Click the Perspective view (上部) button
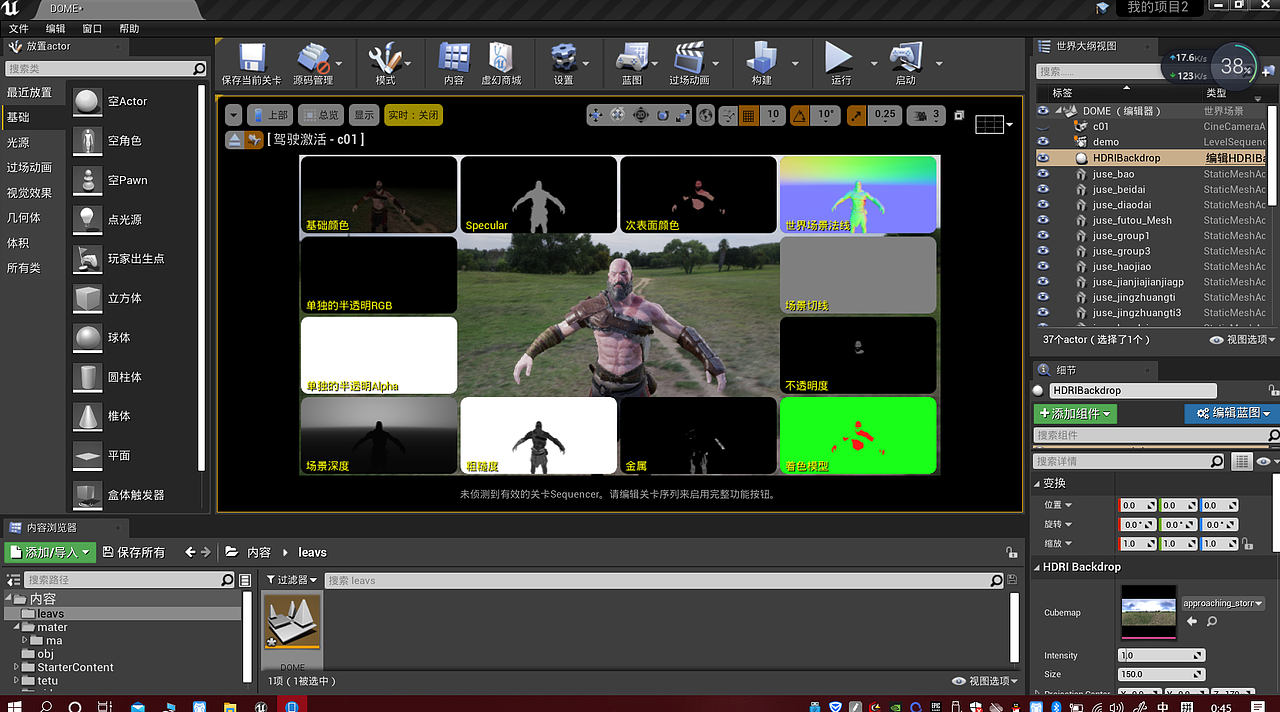The height and width of the screenshot is (712, 1280). click(270, 115)
